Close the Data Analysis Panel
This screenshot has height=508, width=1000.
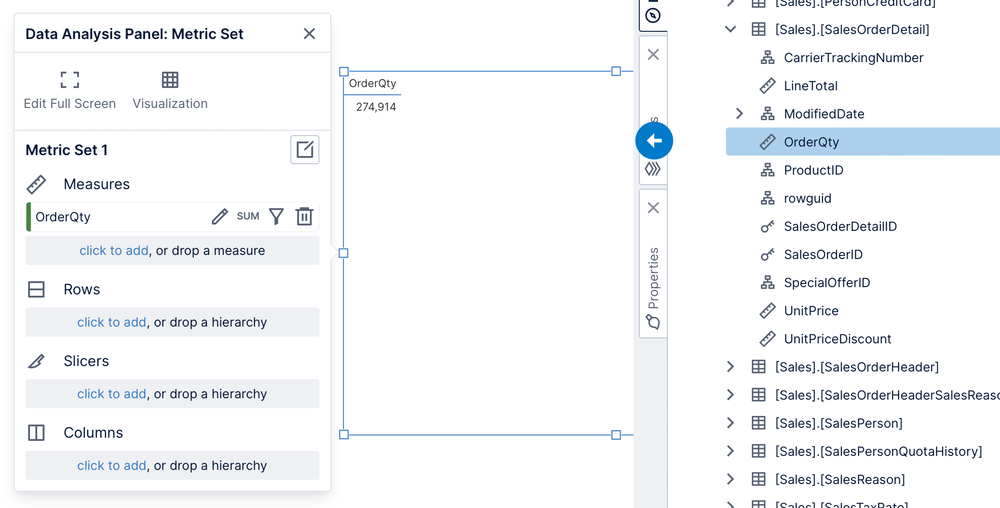[x=309, y=34]
